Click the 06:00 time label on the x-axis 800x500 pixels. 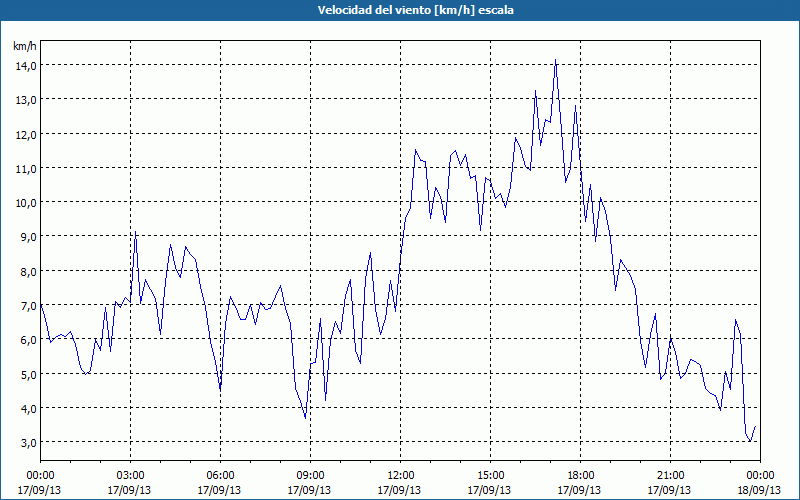(220, 476)
